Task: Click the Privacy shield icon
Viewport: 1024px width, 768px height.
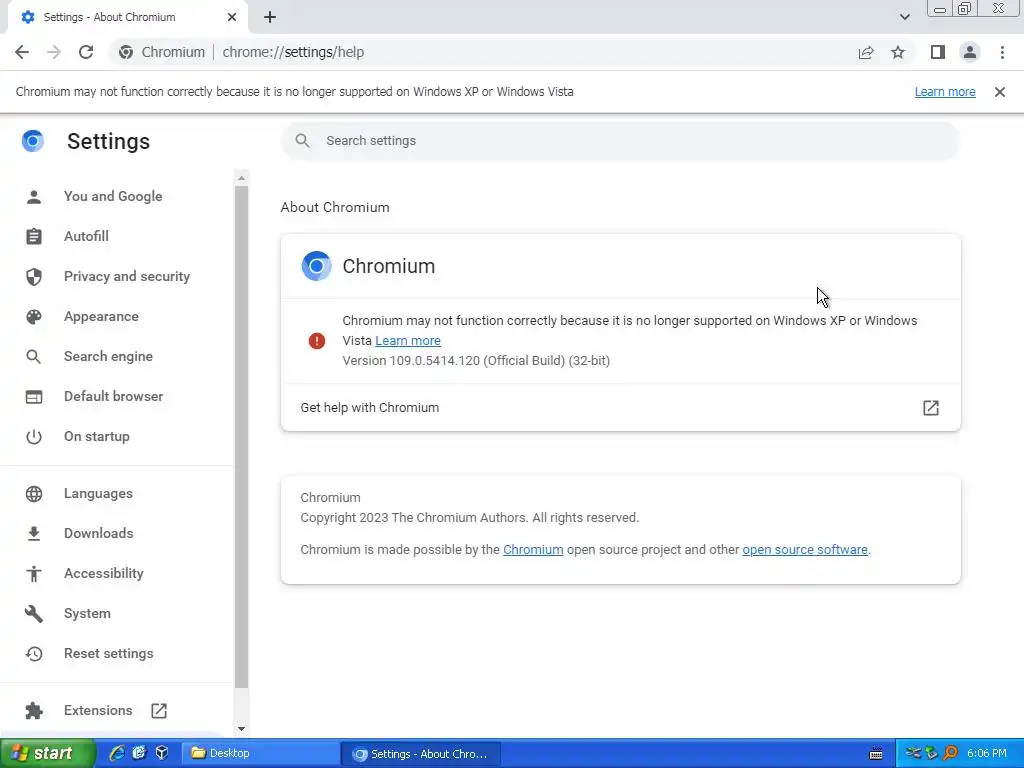Action: tap(34, 277)
